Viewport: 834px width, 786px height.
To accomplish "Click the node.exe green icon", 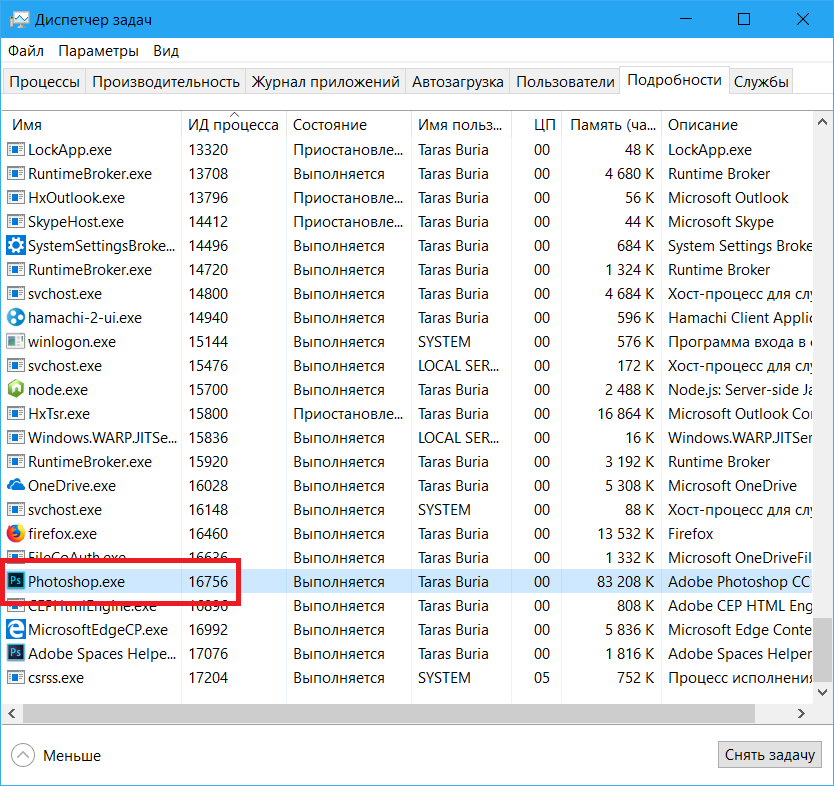I will pyautogui.click(x=16, y=389).
